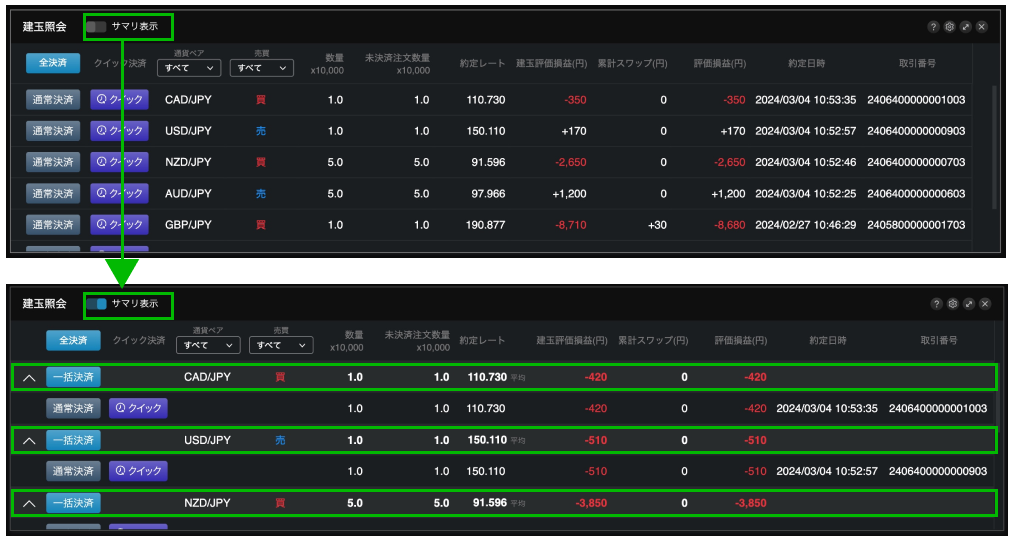Click 評価損益(円) column header in the bottom panel
Viewport: 1010px width, 557px height.
(740, 341)
